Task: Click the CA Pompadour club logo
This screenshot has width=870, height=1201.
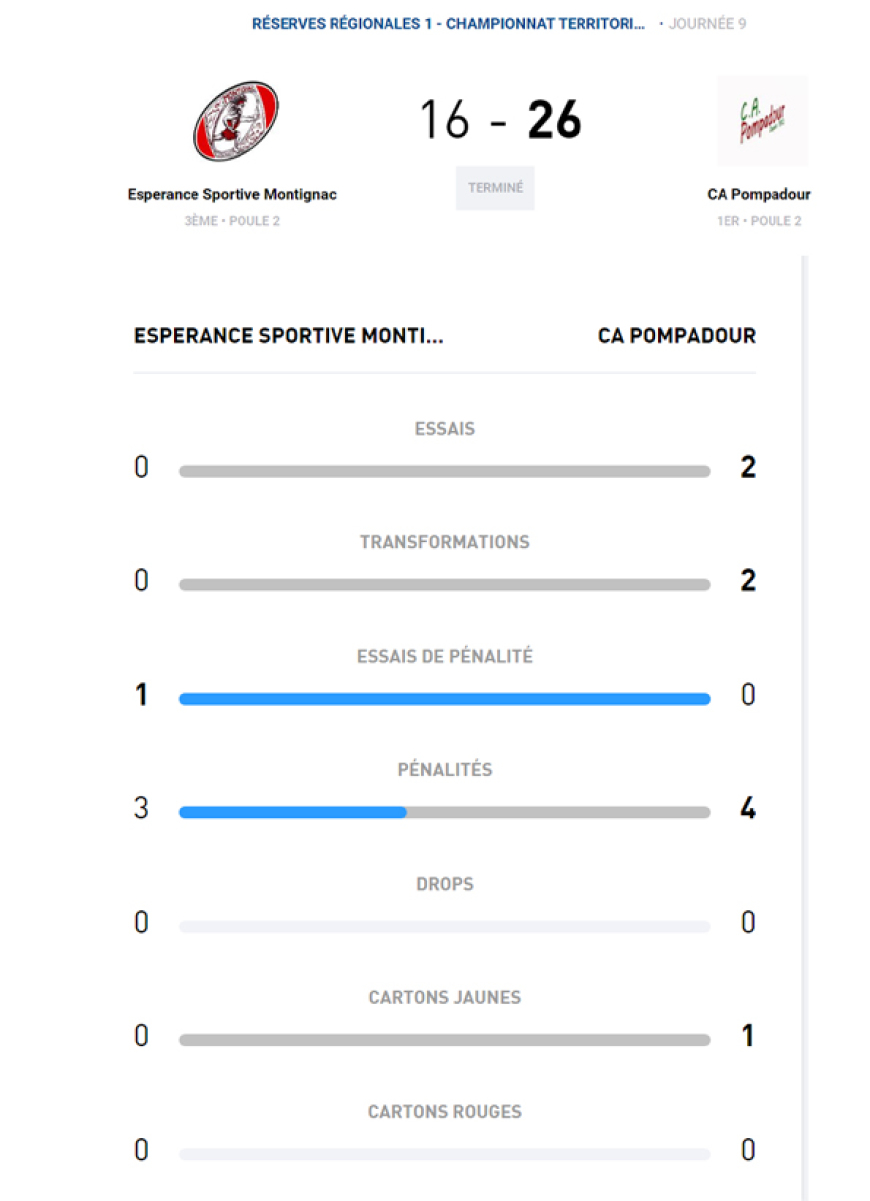Action: tap(762, 122)
